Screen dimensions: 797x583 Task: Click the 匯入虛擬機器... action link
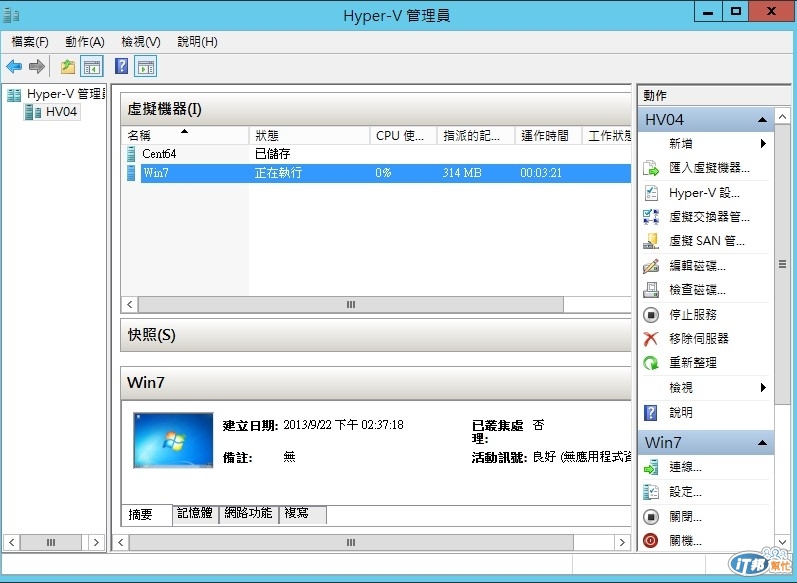point(709,168)
